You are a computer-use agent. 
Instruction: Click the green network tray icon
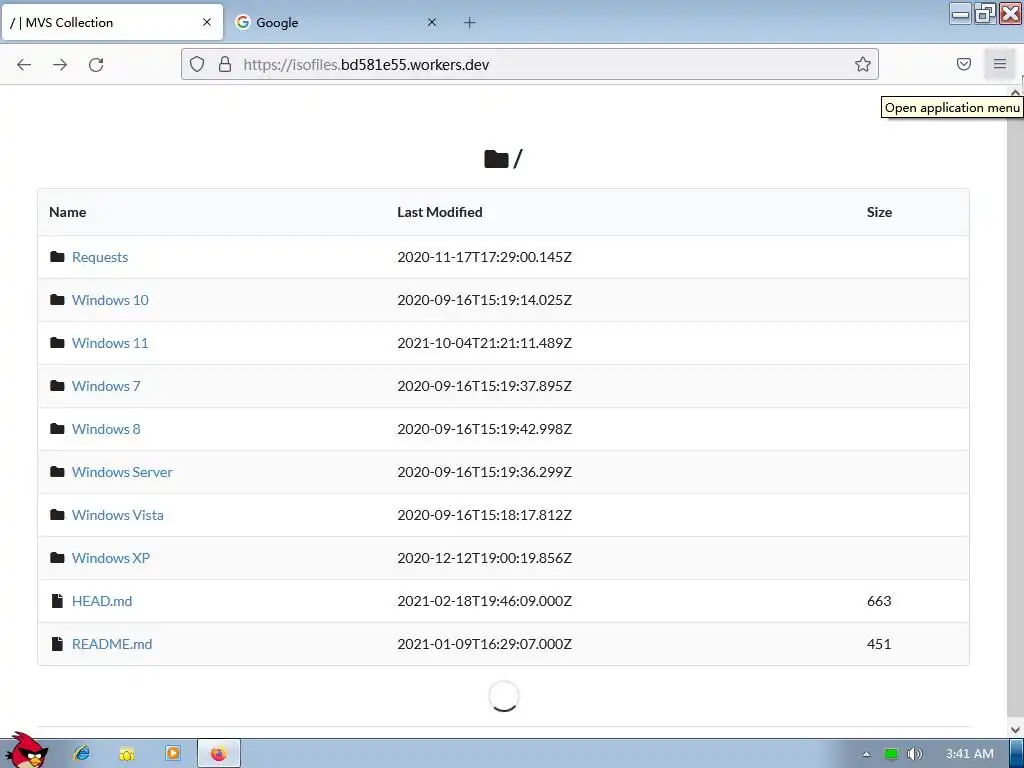click(x=891, y=754)
